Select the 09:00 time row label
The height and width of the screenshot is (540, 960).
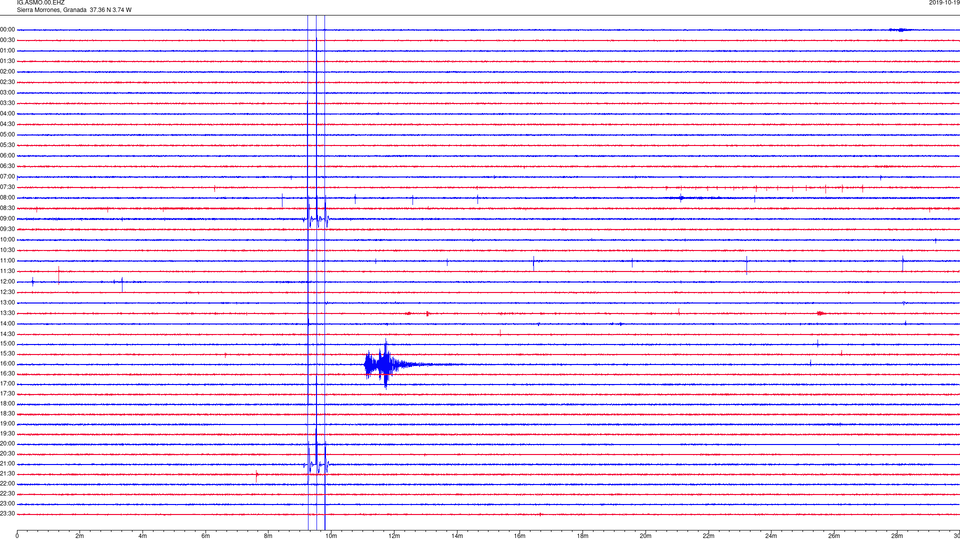pos(7,219)
